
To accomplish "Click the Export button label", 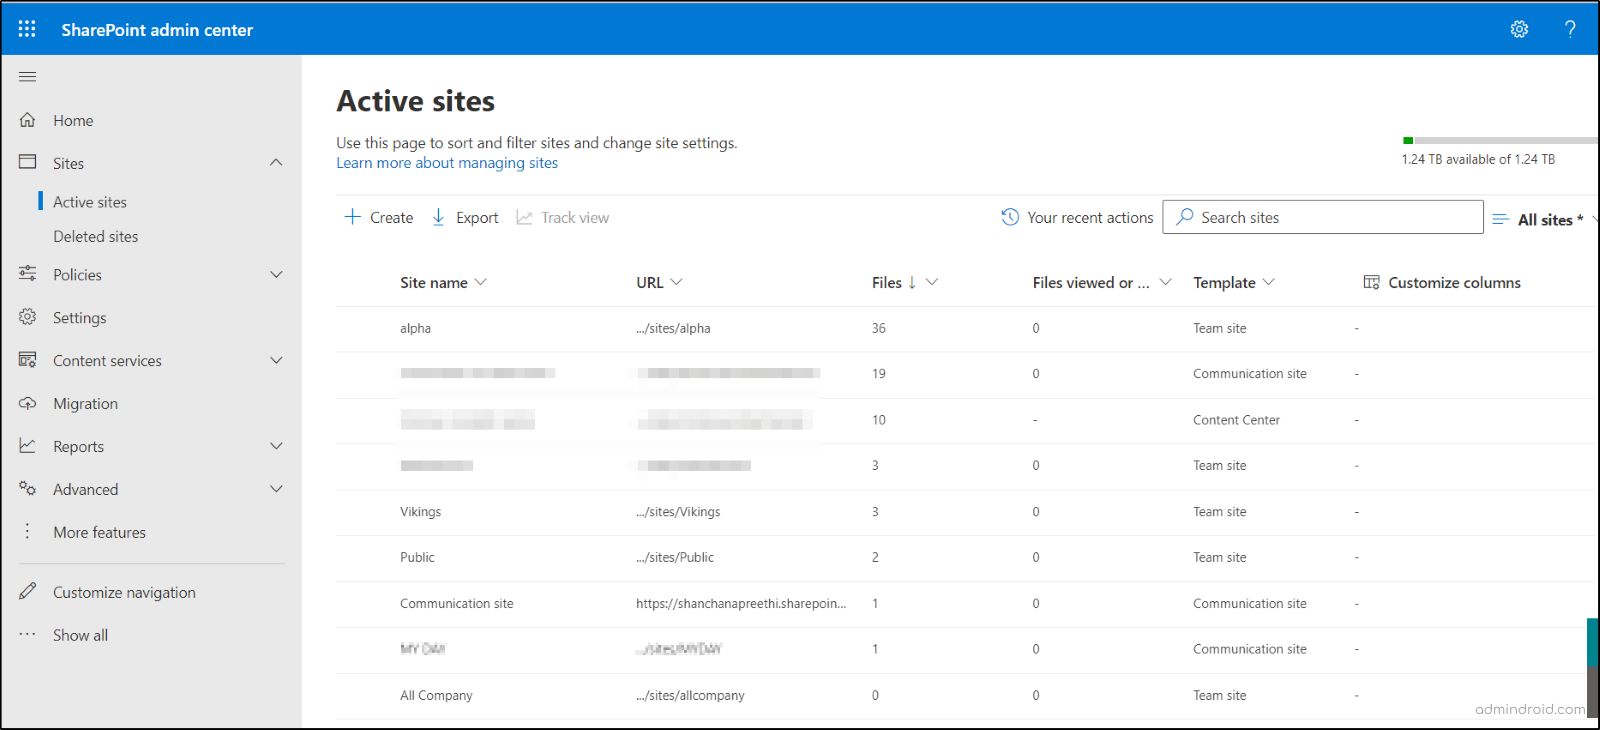I will [x=477, y=218].
